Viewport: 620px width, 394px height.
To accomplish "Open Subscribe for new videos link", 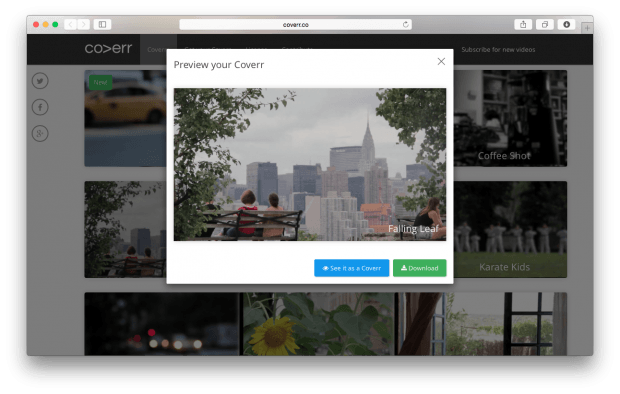I will 498,49.
